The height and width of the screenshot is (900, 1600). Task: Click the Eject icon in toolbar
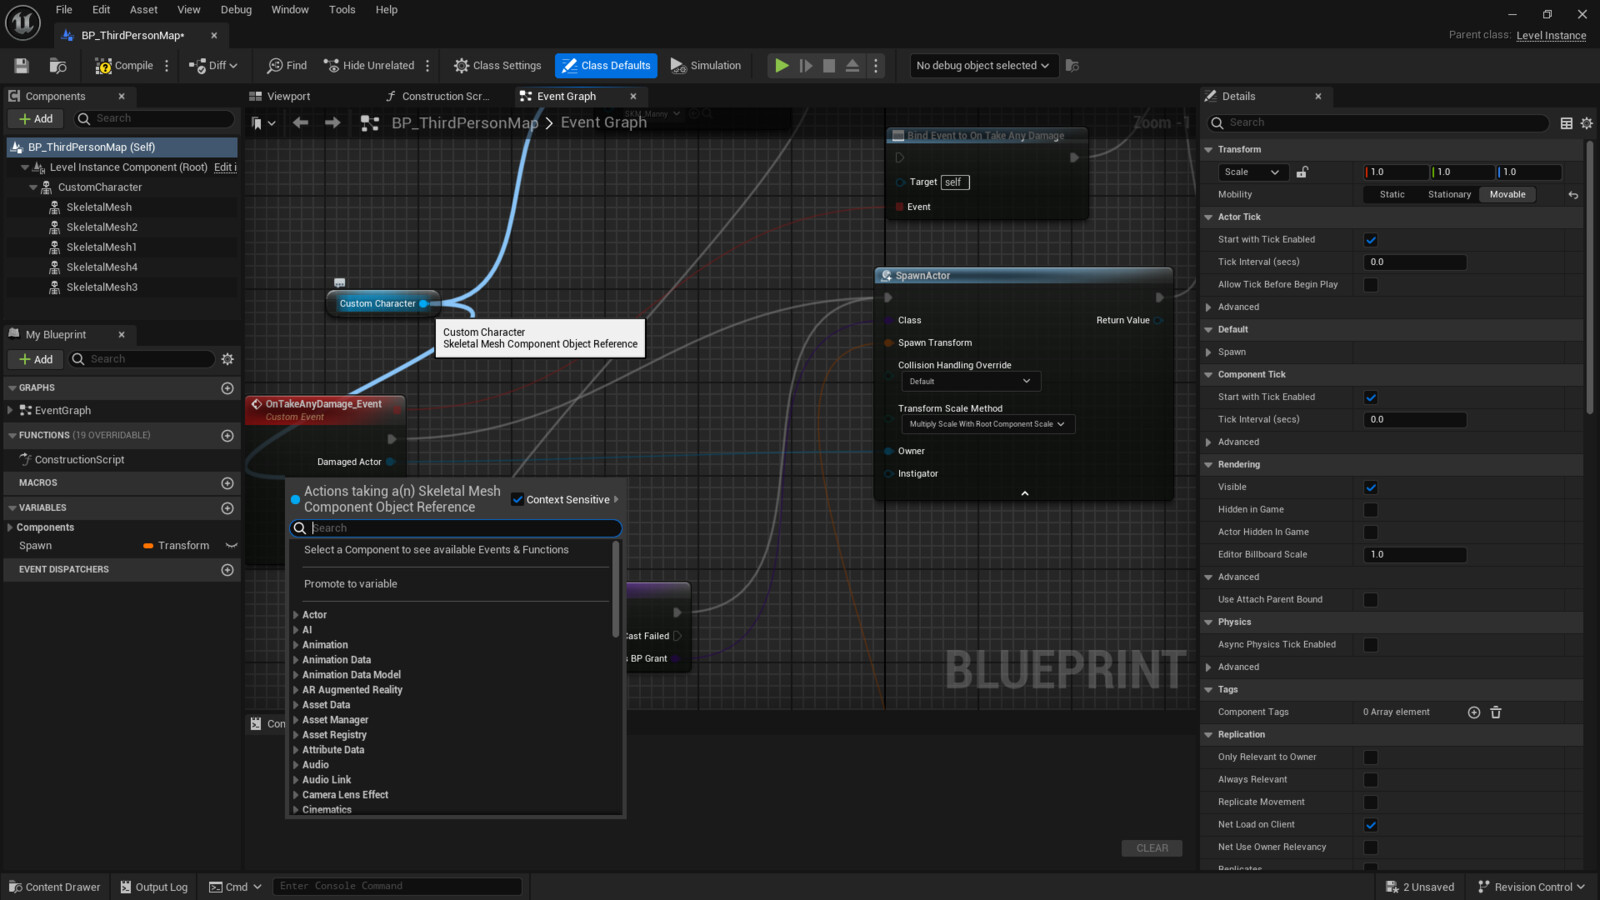pyautogui.click(x=852, y=66)
